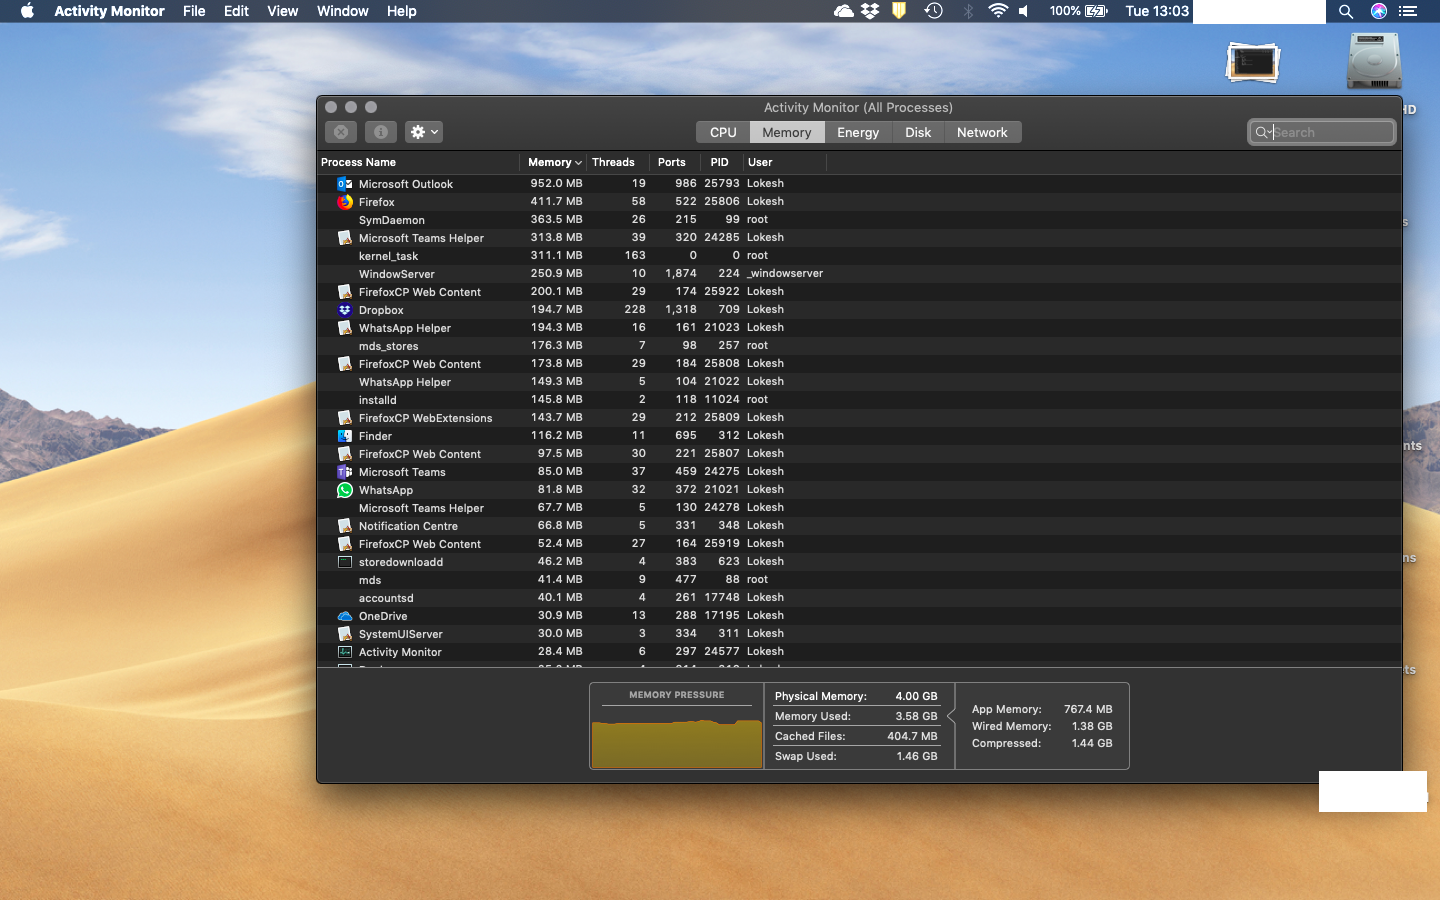Click the yellow shield menu bar icon
1440x900 pixels.
(x=899, y=11)
